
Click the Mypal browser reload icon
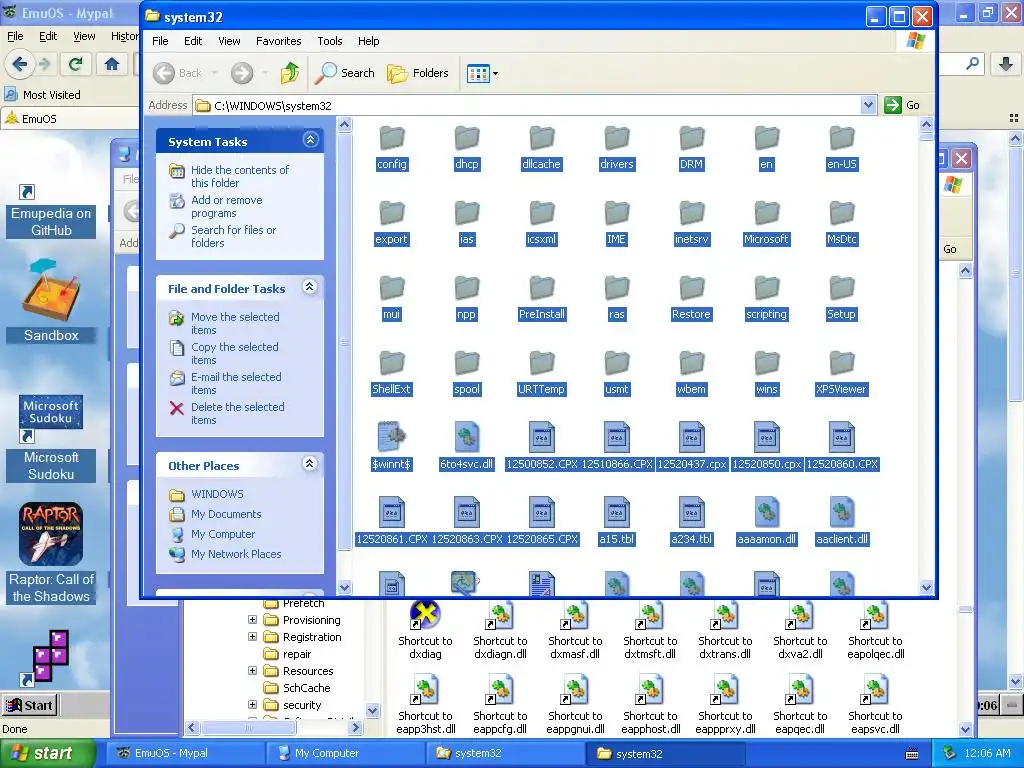click(x=76, y=64)
